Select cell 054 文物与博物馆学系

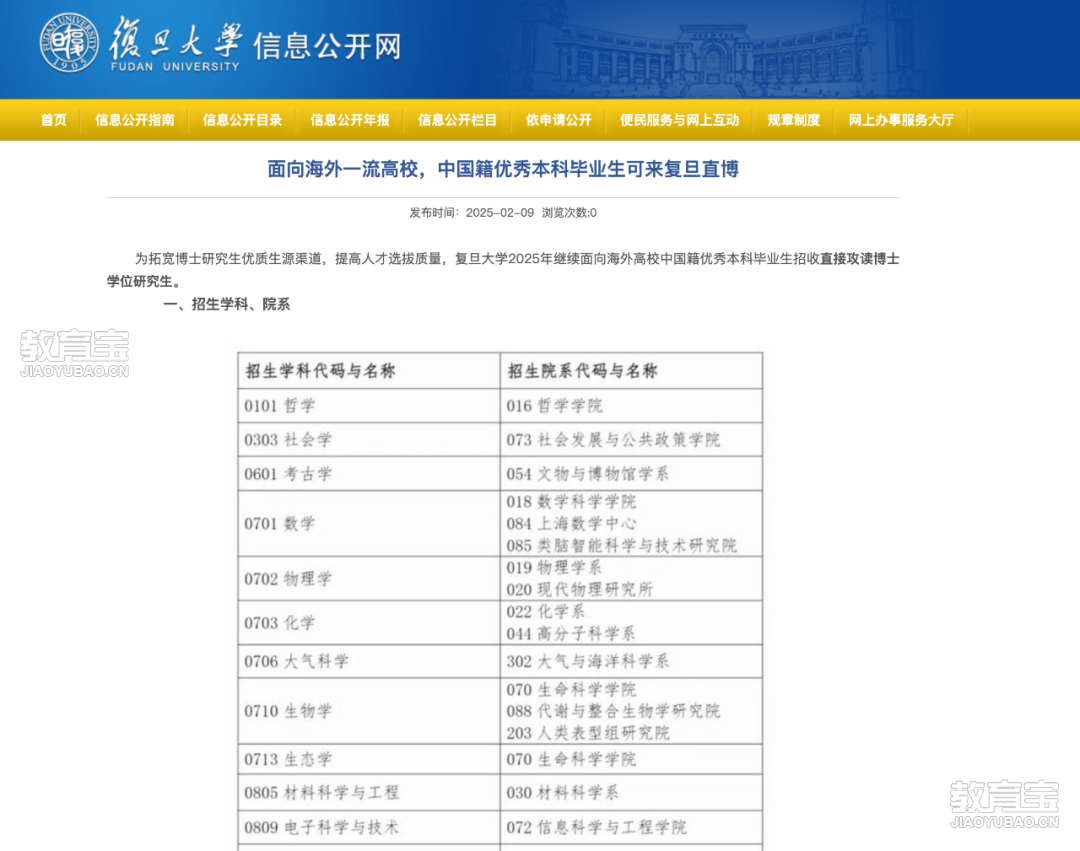click(x=631, y=474)
